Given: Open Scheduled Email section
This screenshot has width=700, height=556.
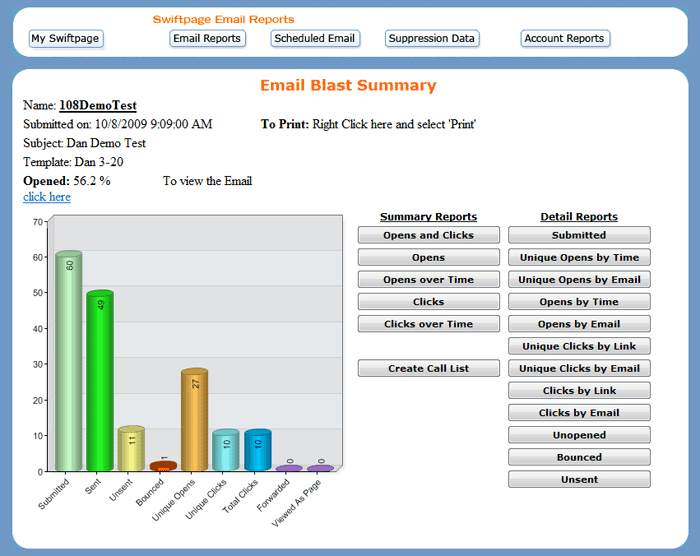Looking at the screenshot, I should pyautogui.click(x=315, y=38).
